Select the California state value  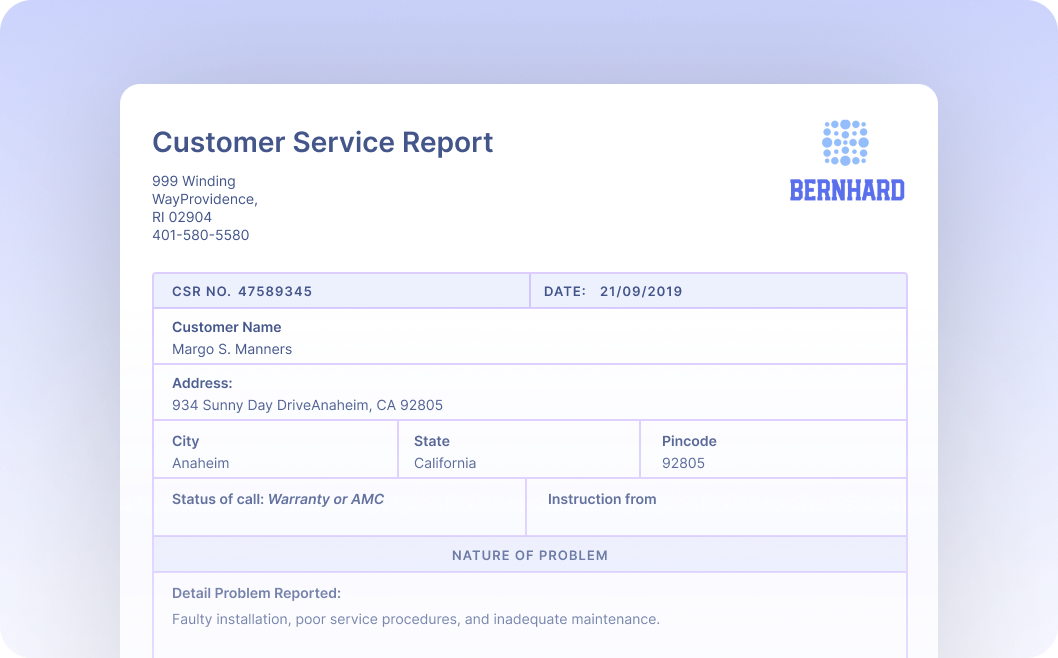click(445, 463)
